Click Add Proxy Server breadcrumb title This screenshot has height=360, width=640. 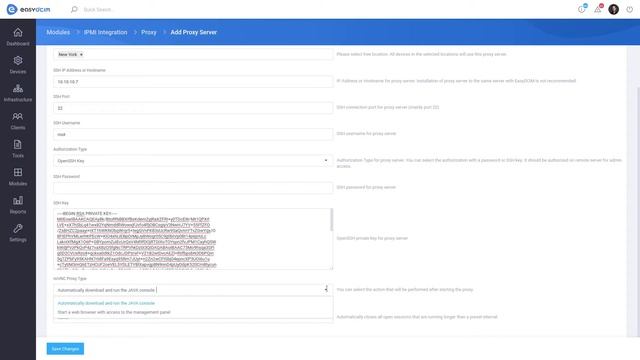193,32
